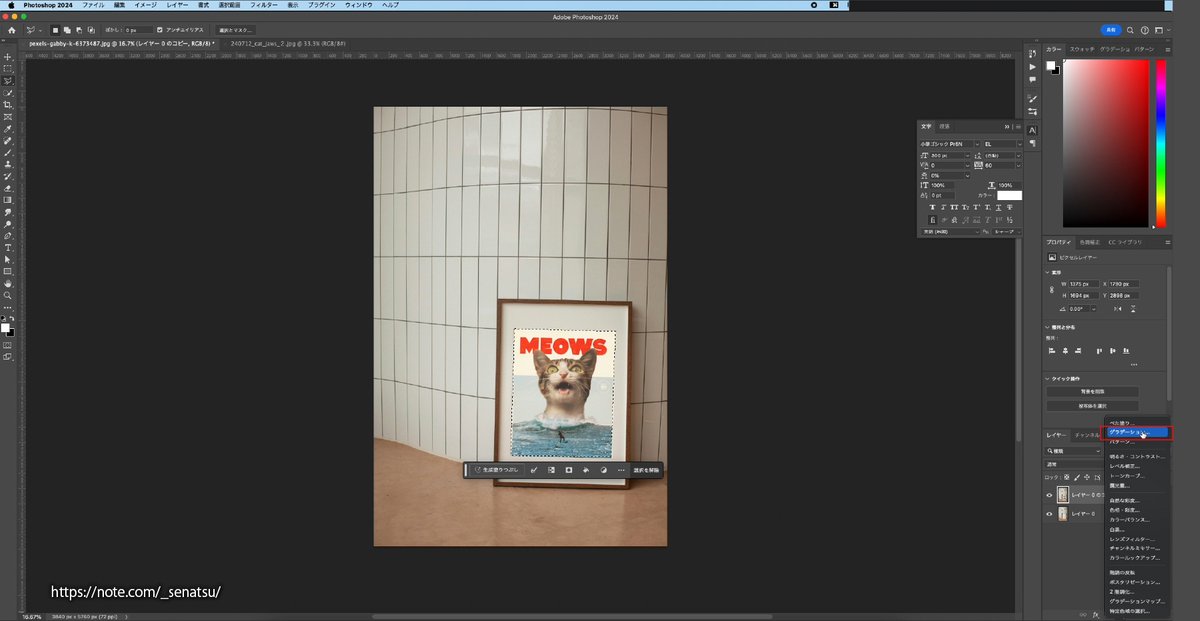Click create mask icon in contextual task bar
The width and height of the screenshot is (1200, 621).
[x=568, y=470]
